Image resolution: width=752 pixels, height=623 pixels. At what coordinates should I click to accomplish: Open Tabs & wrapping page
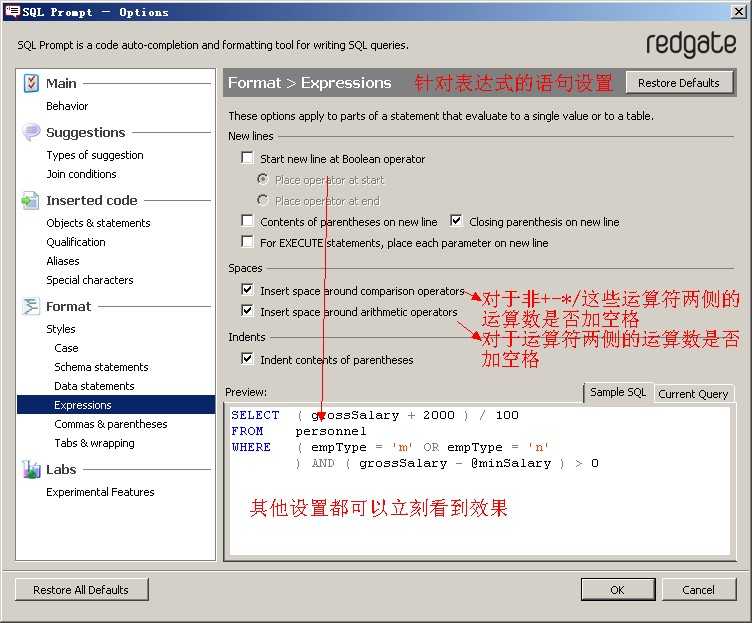point(94,443)
